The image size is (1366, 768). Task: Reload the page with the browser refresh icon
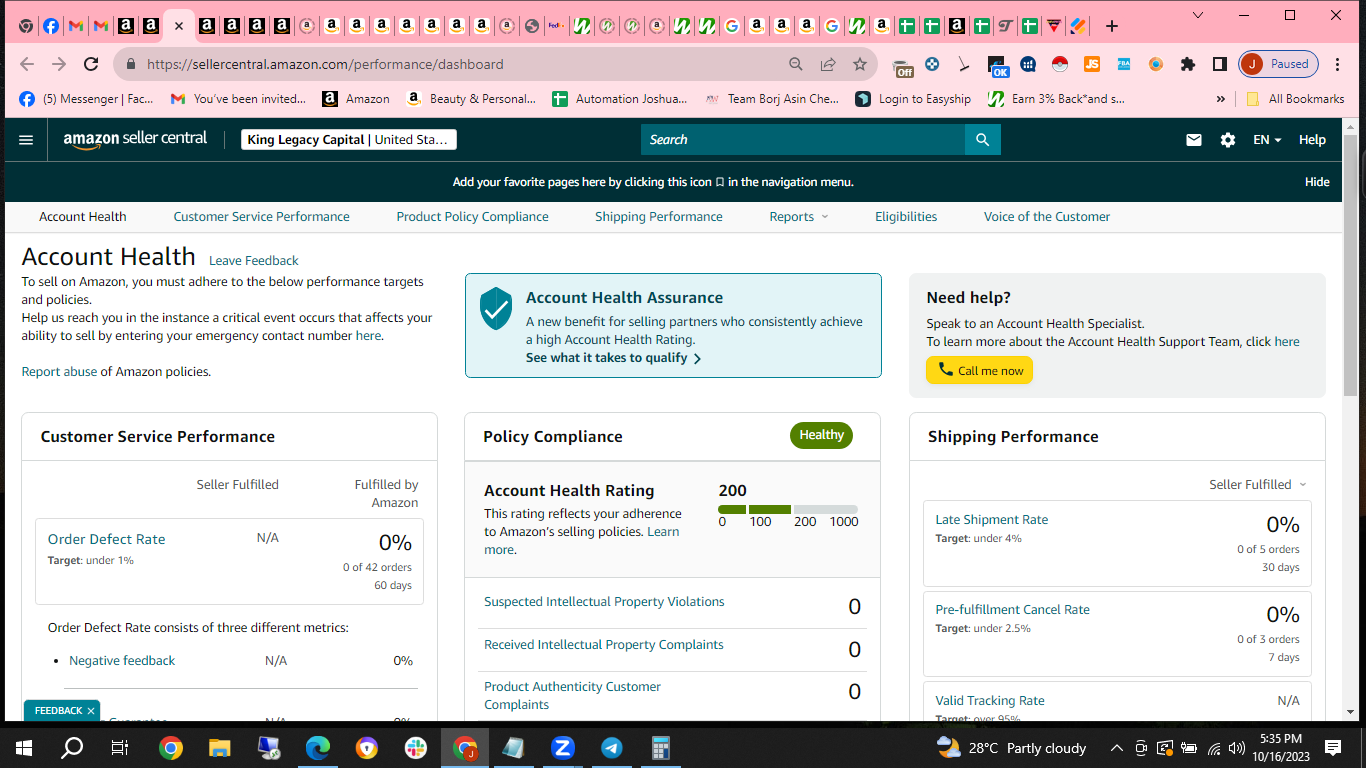point(91,64)
